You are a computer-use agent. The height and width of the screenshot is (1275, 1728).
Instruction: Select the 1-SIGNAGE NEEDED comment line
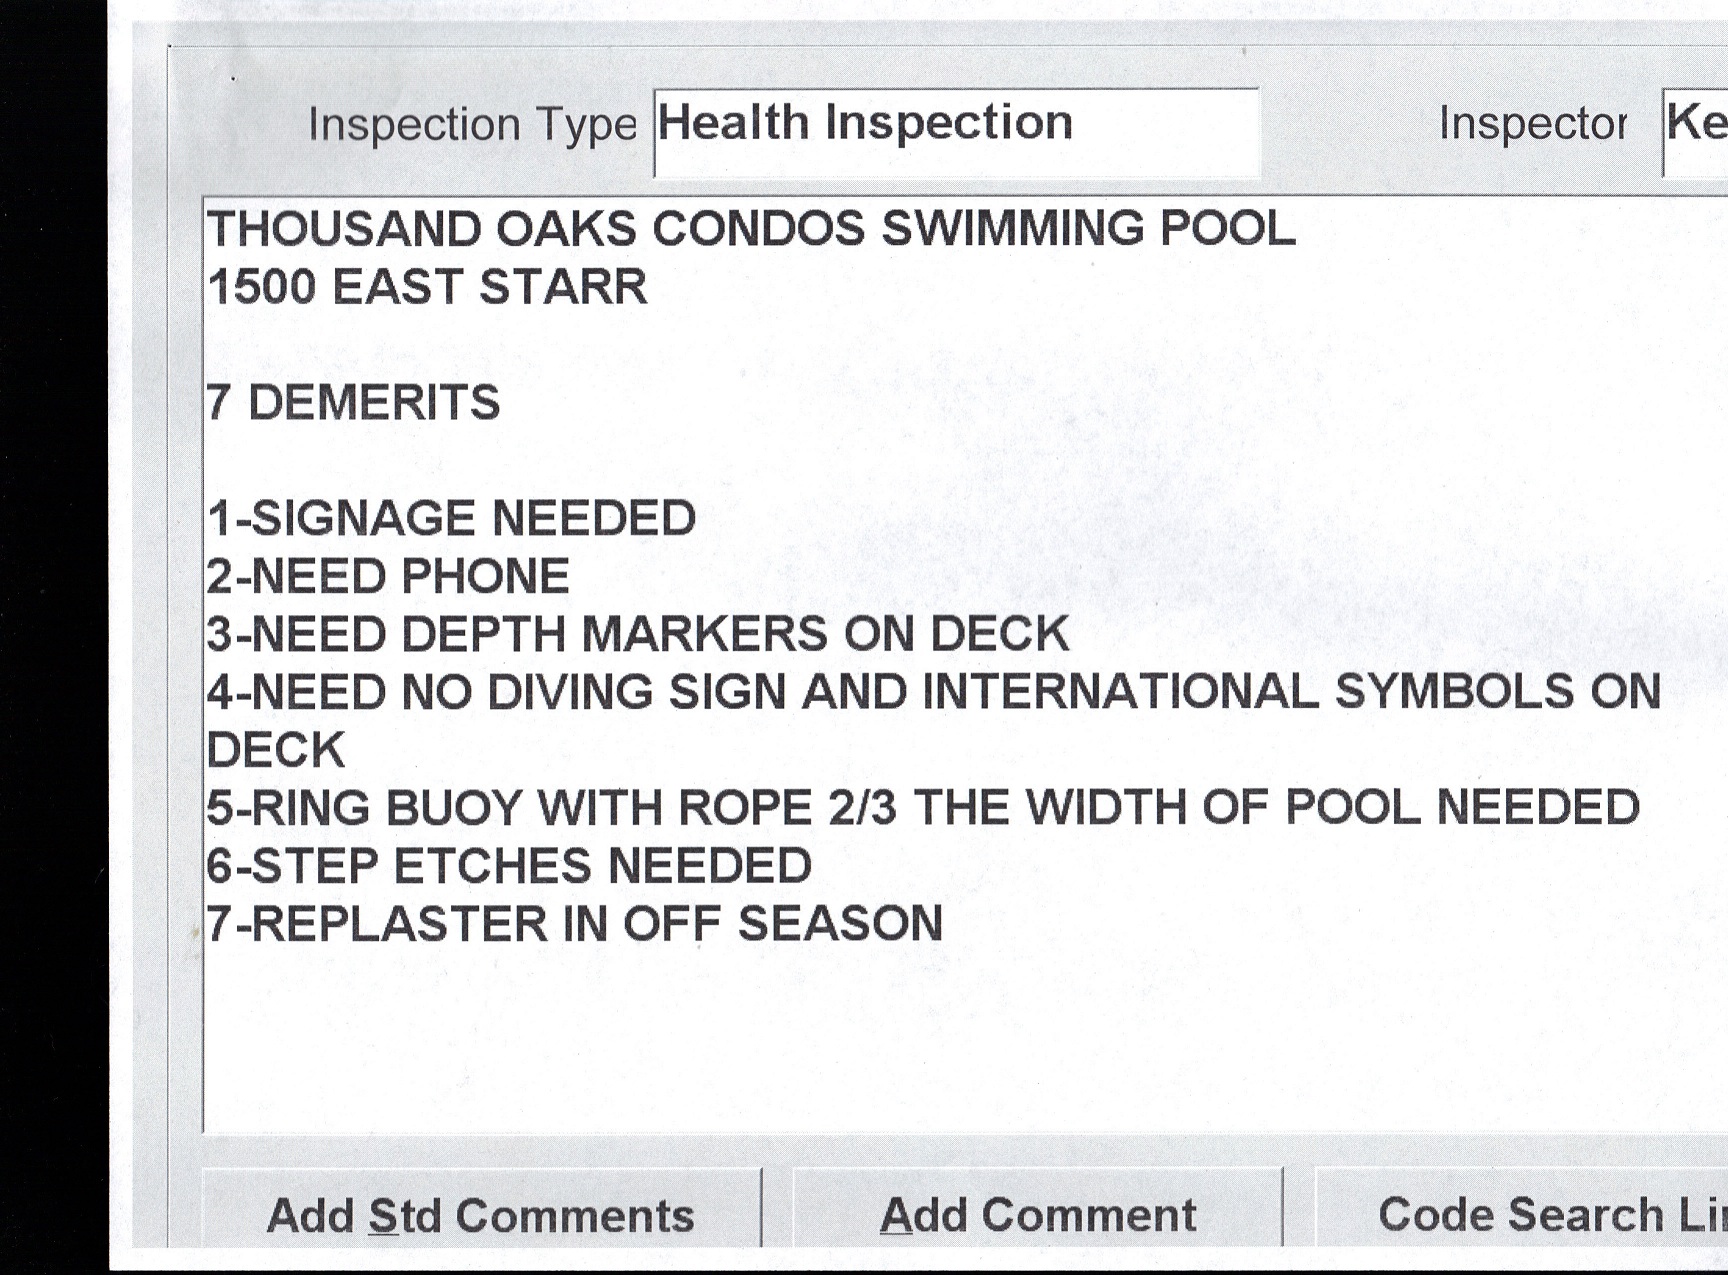click(451, 519)
